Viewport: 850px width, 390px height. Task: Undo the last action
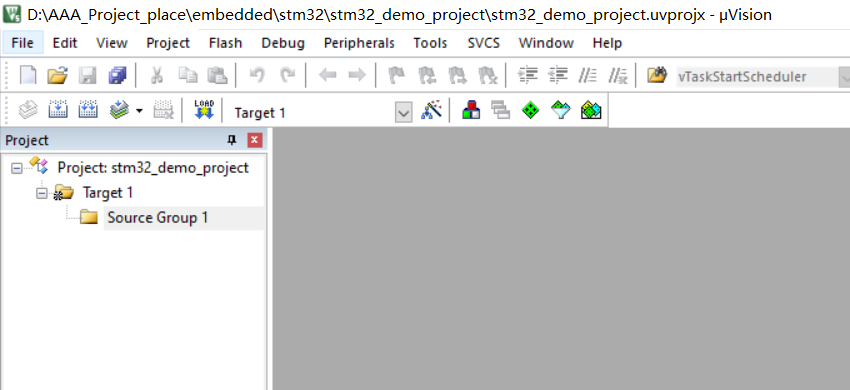tap(257, 75)
